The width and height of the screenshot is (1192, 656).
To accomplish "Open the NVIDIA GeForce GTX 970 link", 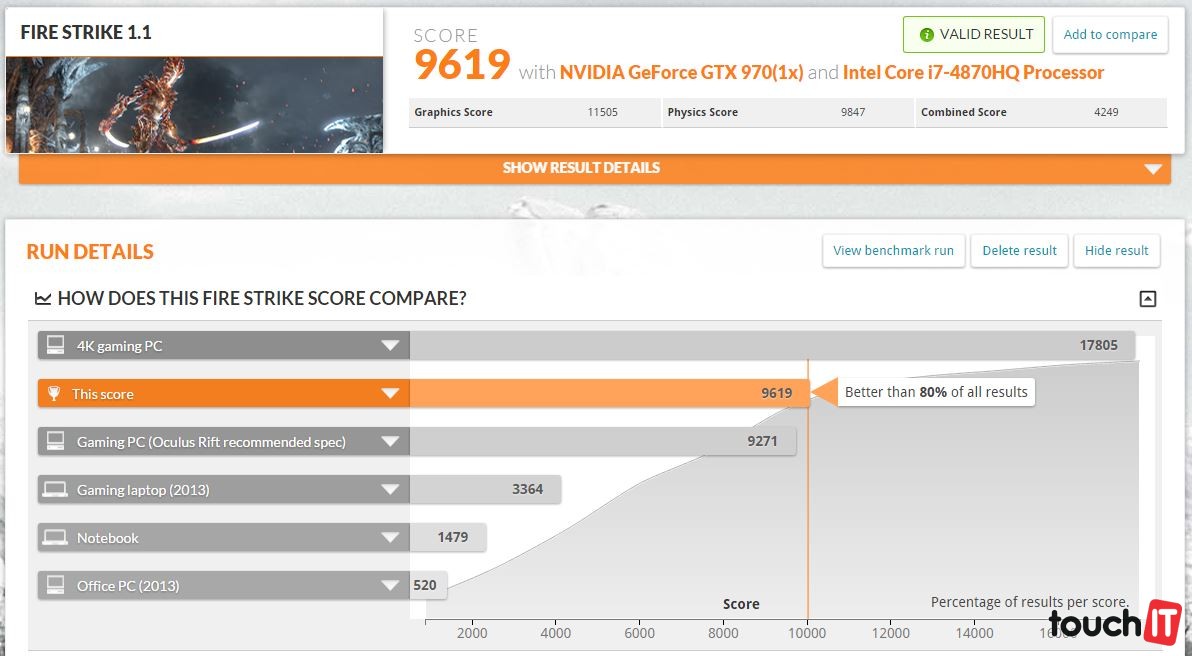I will click(681, 73).
